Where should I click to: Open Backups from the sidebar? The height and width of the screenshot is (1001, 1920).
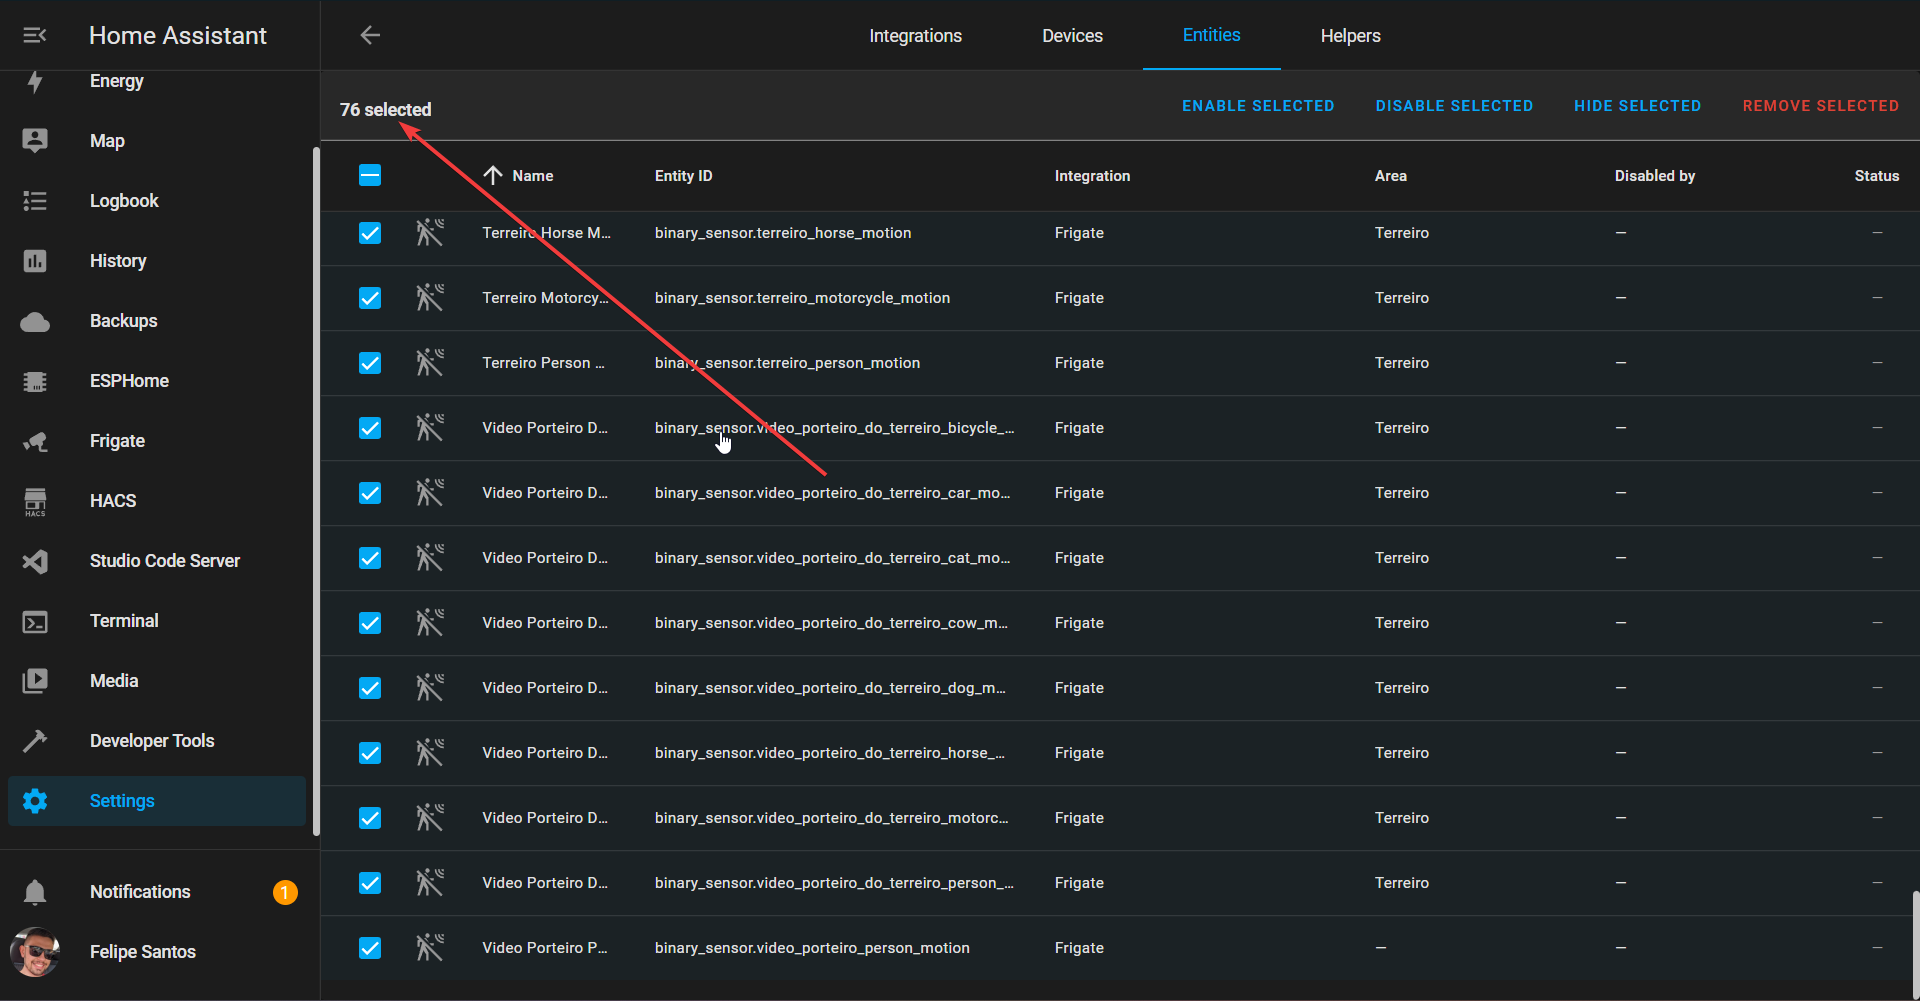pos(123,320)
